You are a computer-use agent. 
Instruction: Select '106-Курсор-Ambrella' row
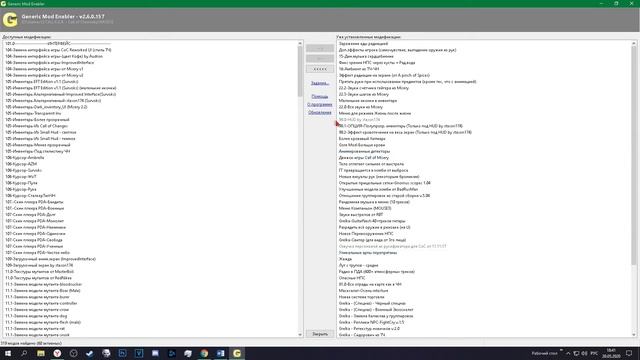24,158
